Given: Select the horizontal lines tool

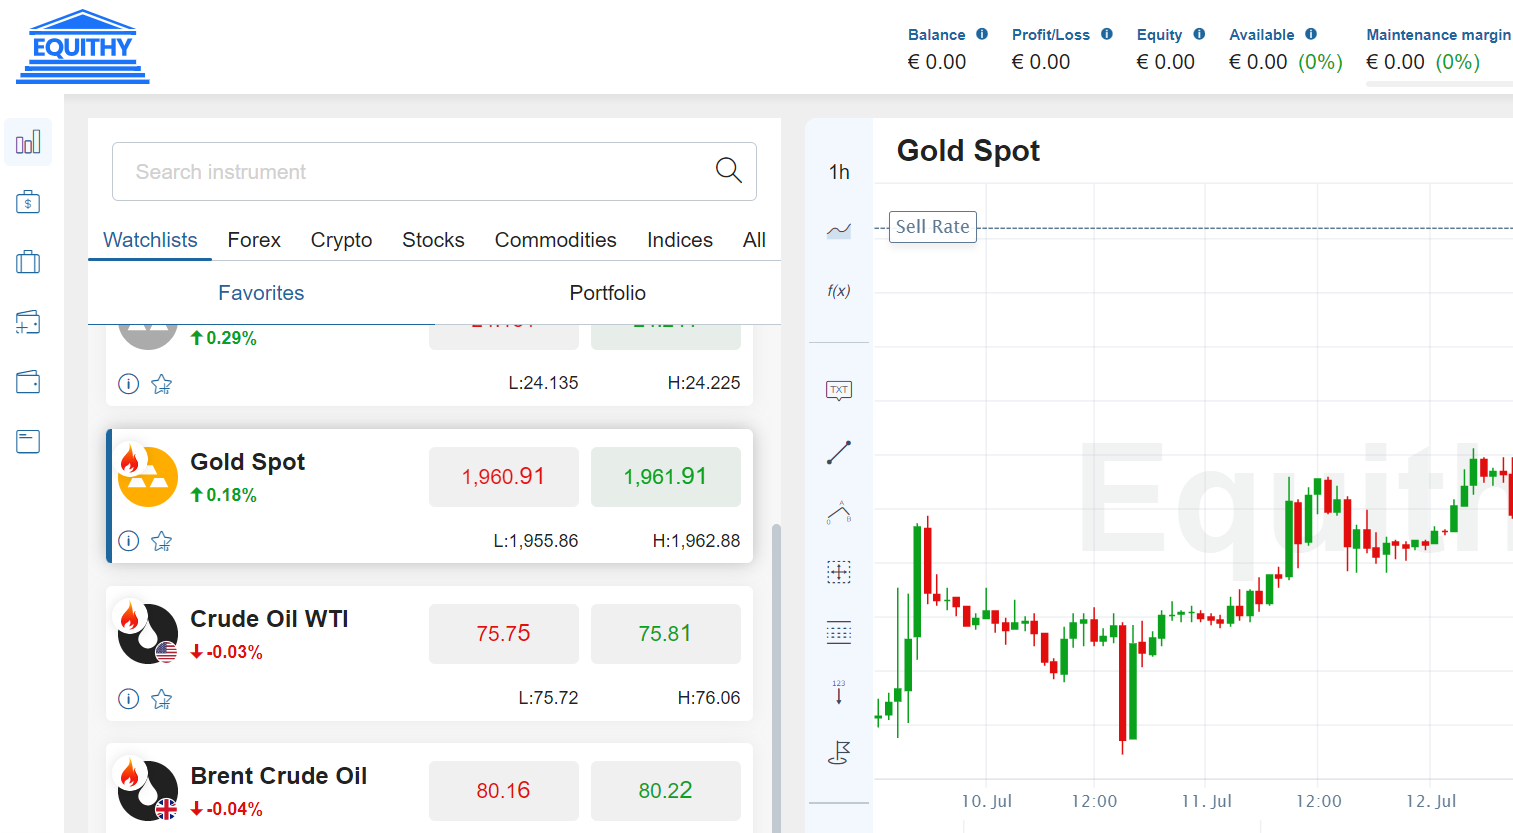Looking at the screenshot, I should point(839,632).
